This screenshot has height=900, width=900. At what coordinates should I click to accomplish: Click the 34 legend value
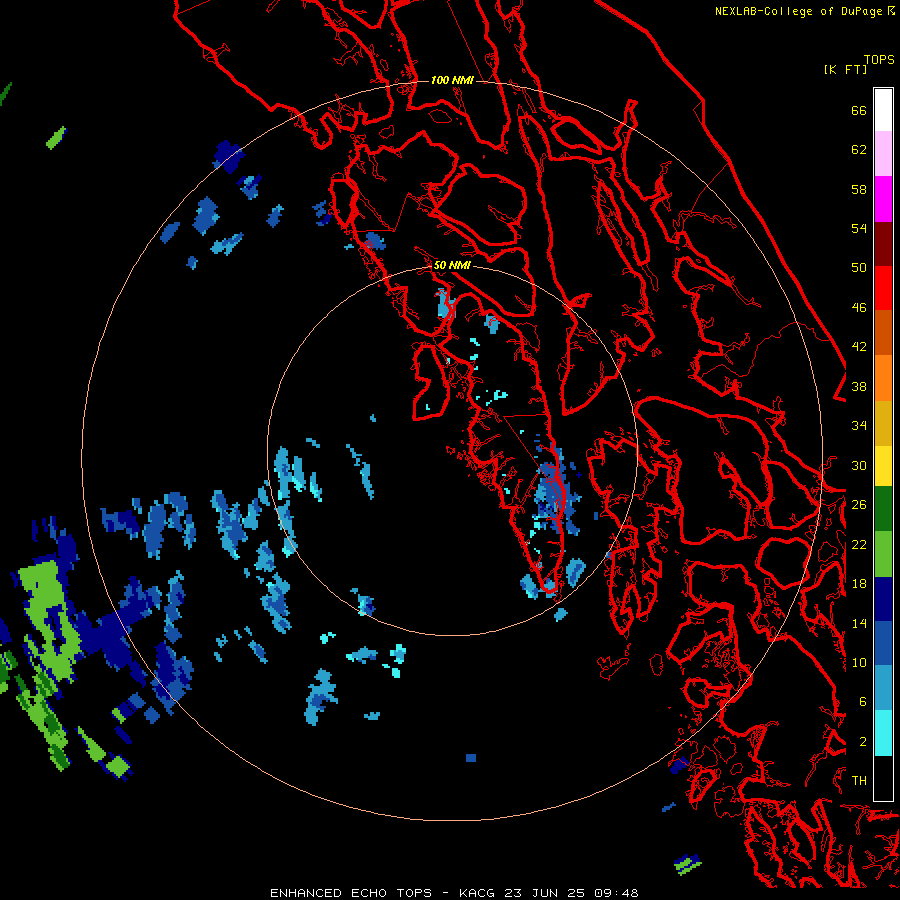click(859, 426)
